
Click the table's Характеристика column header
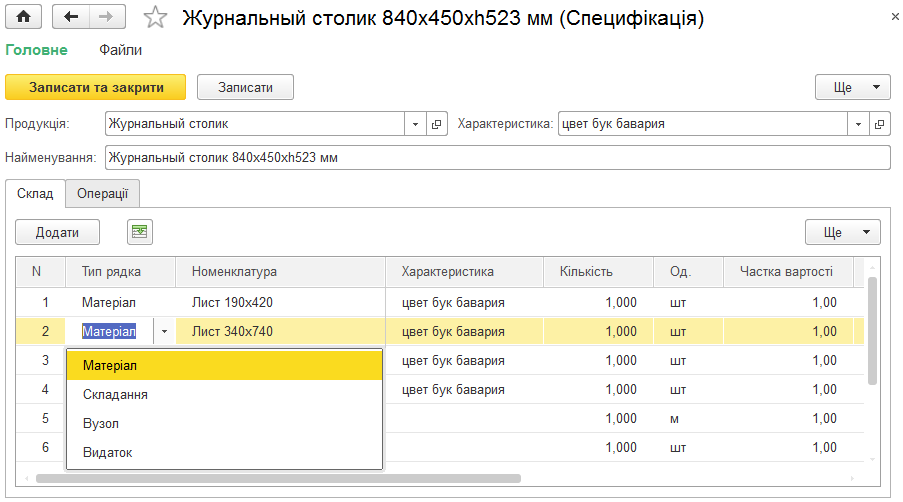464,272
